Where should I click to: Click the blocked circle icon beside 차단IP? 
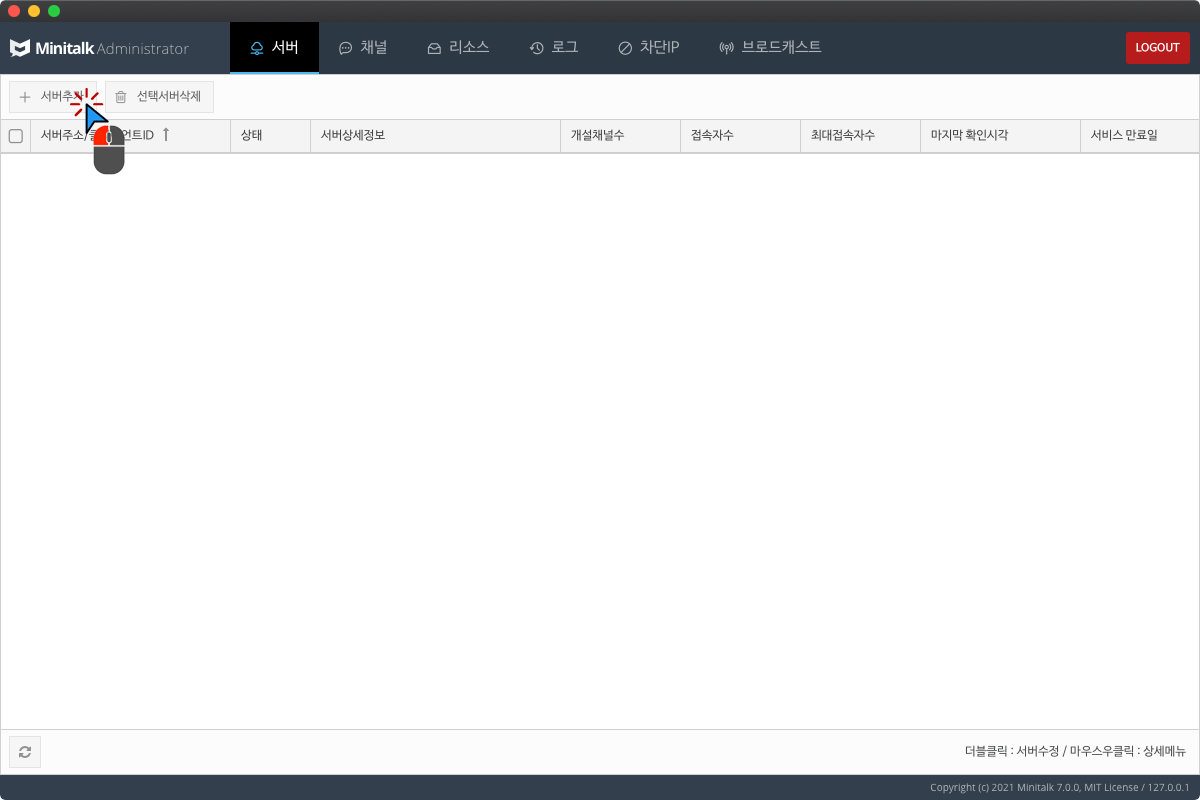click(625, 48)
